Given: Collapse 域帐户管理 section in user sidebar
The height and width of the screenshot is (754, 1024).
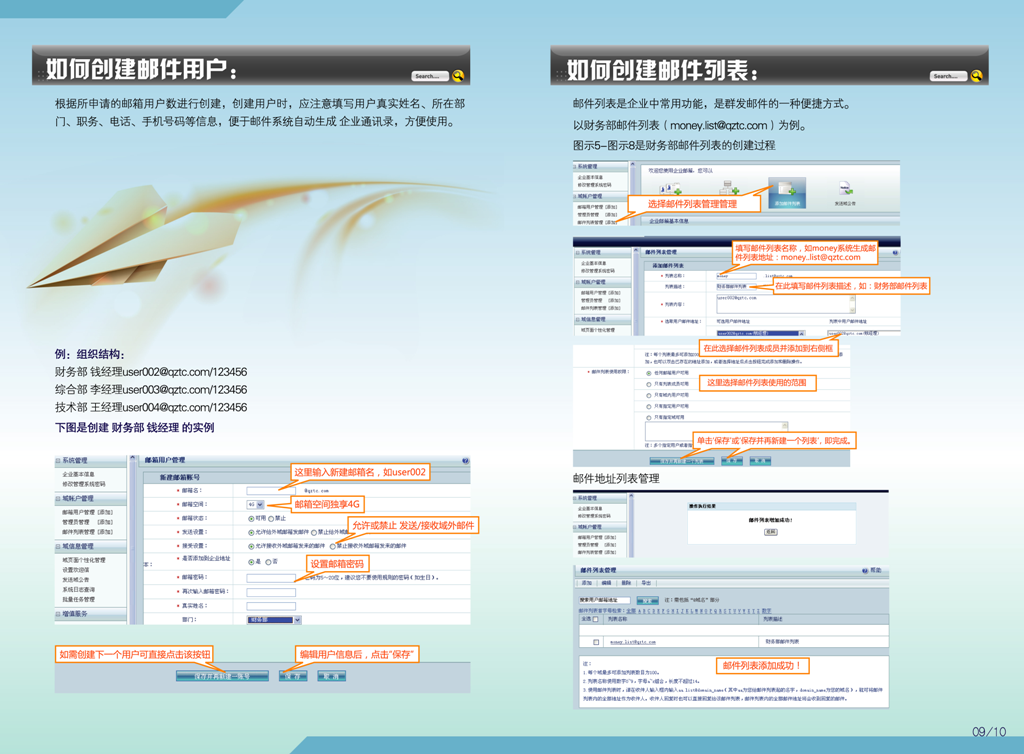Looking at the screenshot, I should 58,498.
